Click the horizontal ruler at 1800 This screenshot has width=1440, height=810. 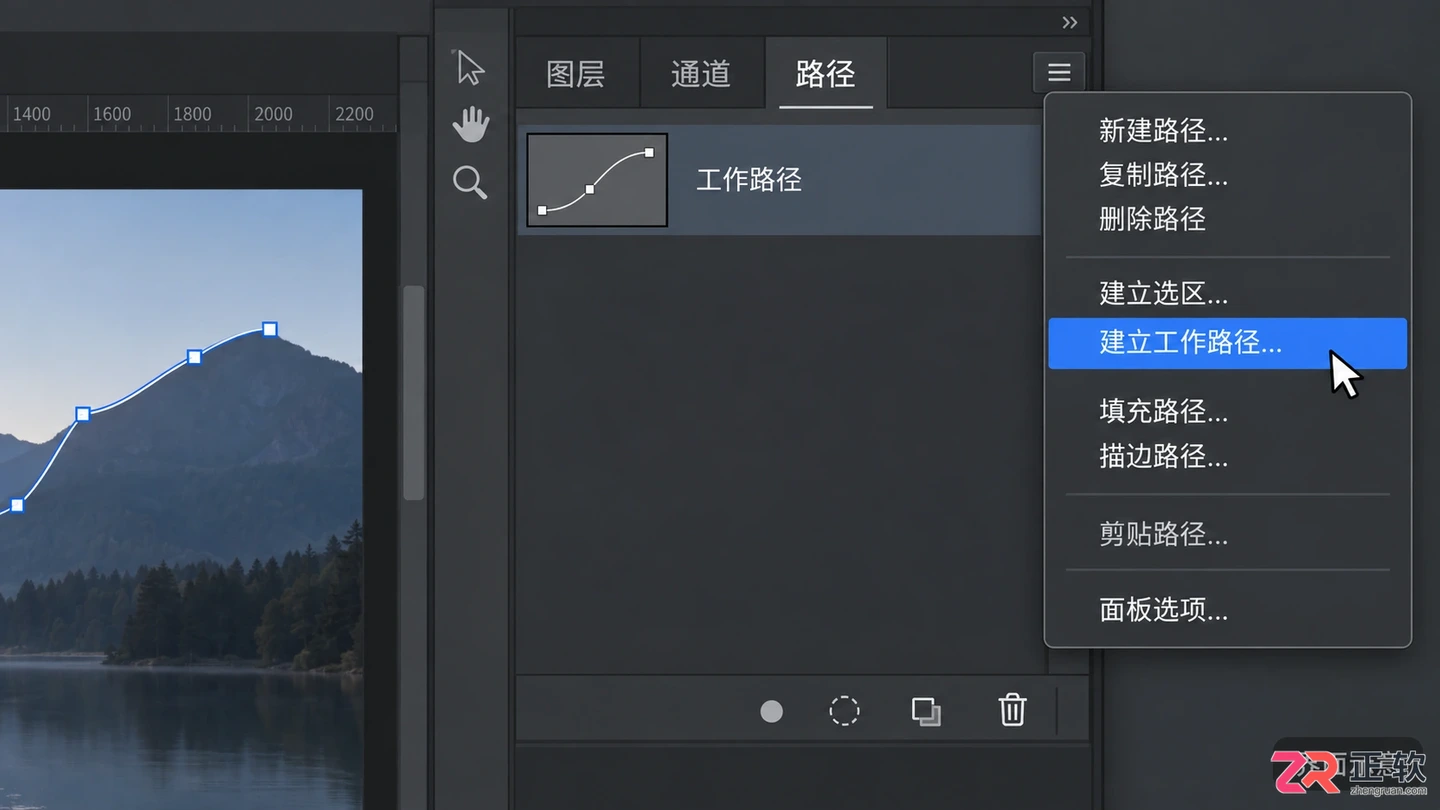tap(192, 114)
